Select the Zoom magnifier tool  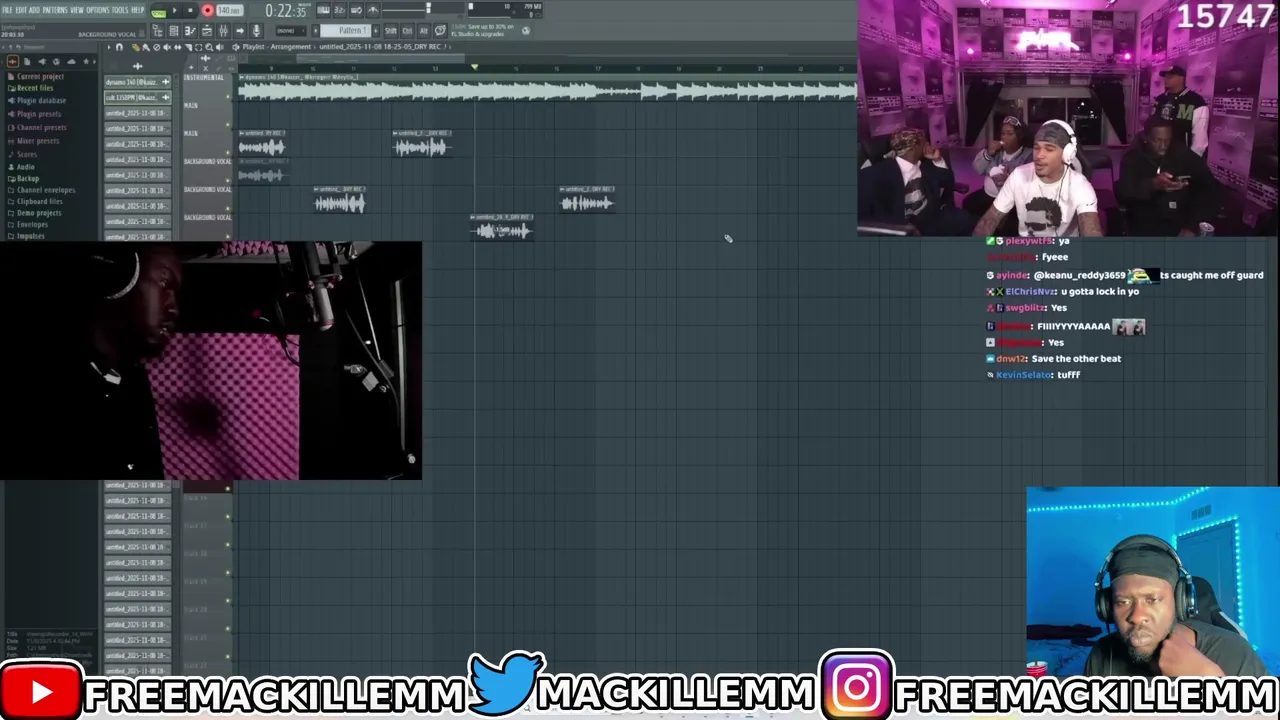[x=209, y=47]
